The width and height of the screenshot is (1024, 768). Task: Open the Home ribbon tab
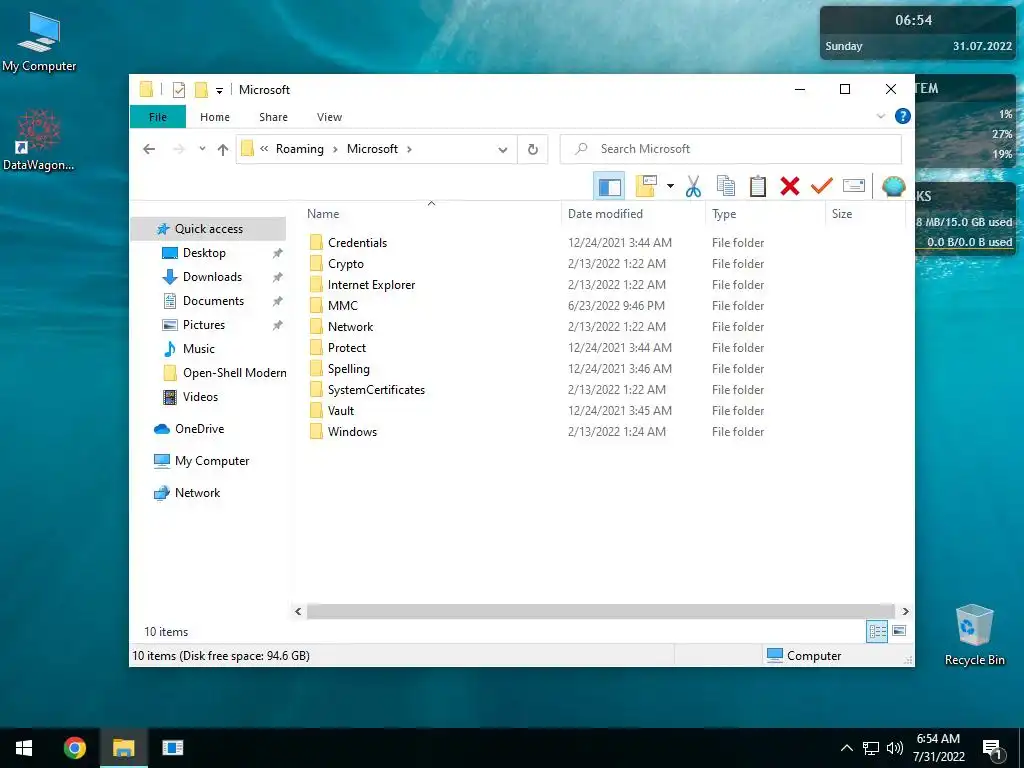click(x=215, y=117)
